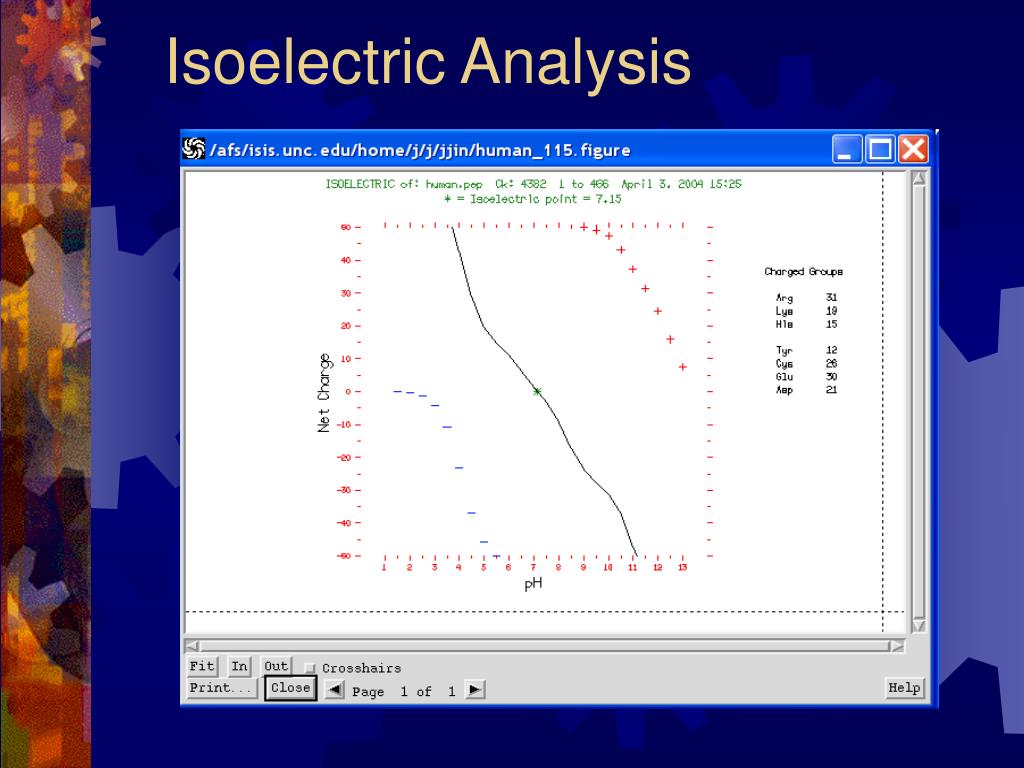1024x768 pixels.
Task: Maximize the human_115.figure window
Action: point(880,150)
